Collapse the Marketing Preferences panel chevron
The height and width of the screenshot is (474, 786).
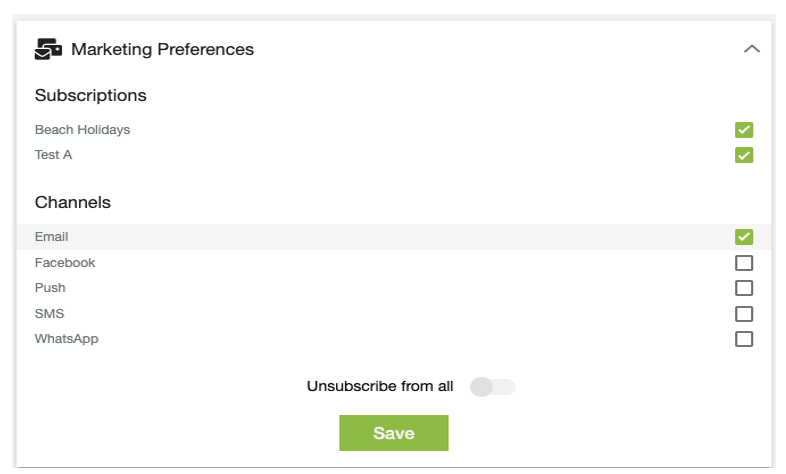point(751,49)
